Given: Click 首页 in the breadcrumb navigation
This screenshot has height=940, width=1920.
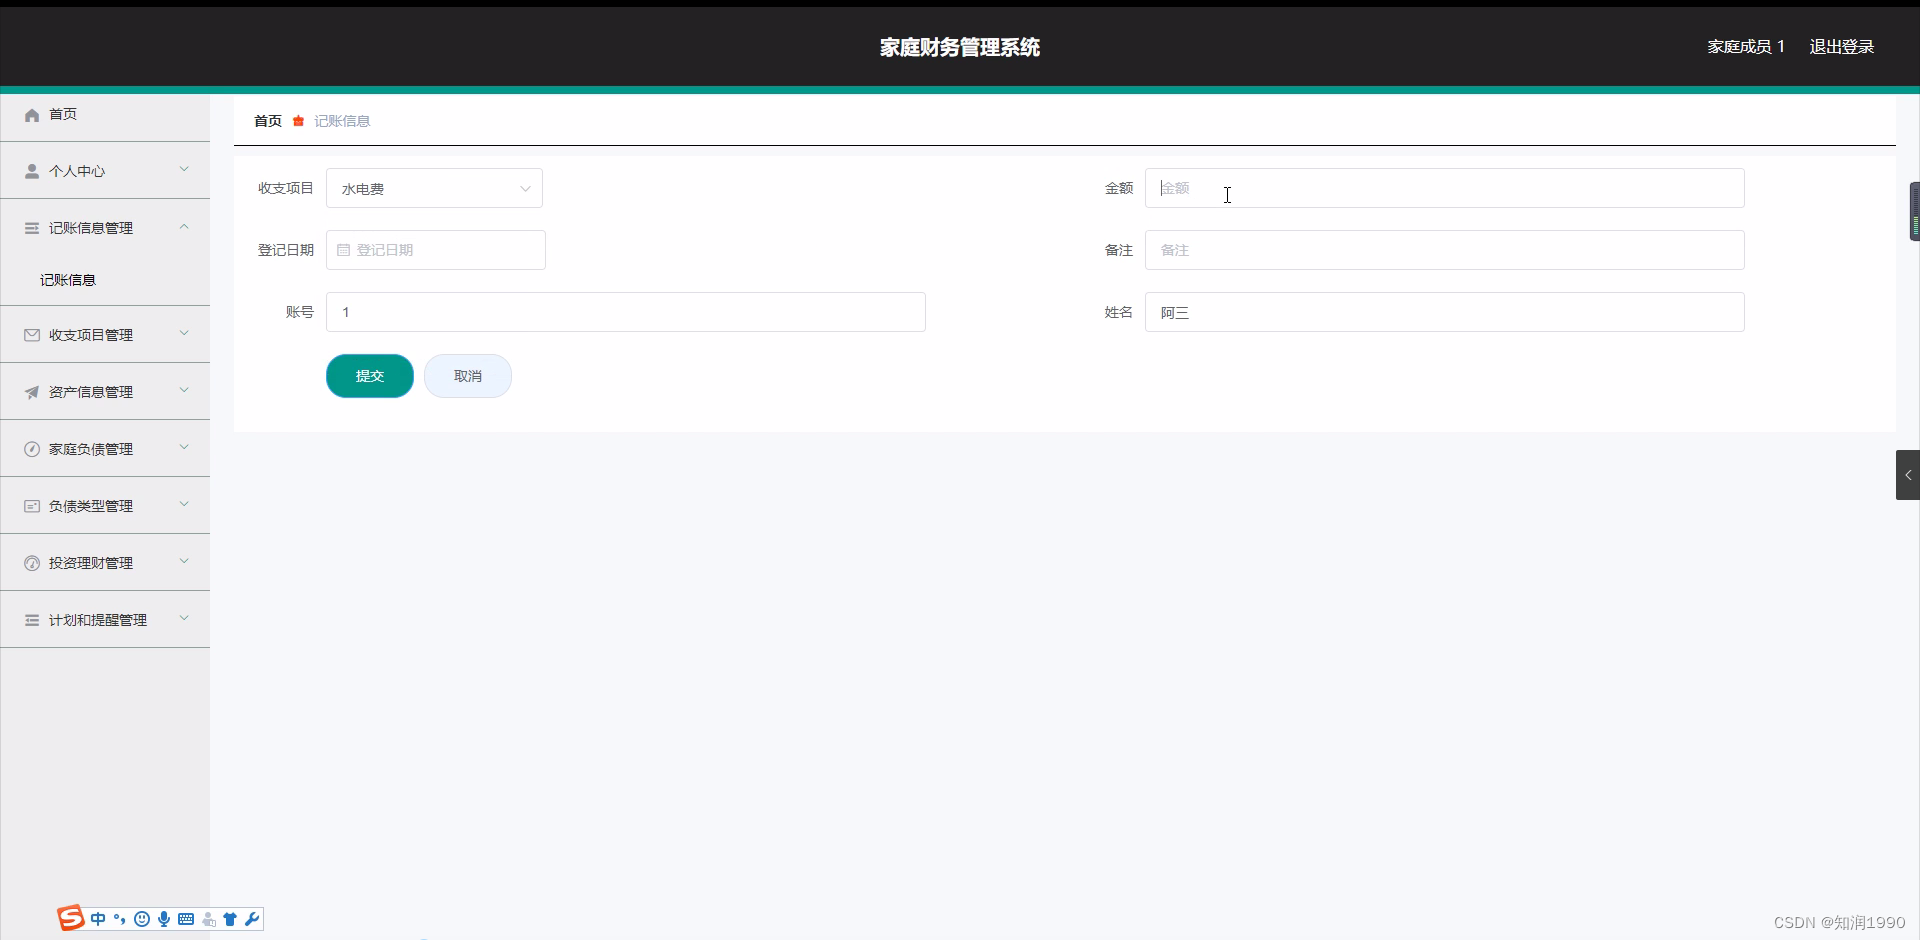Looking at the screenshot, I should click(266, 120).
